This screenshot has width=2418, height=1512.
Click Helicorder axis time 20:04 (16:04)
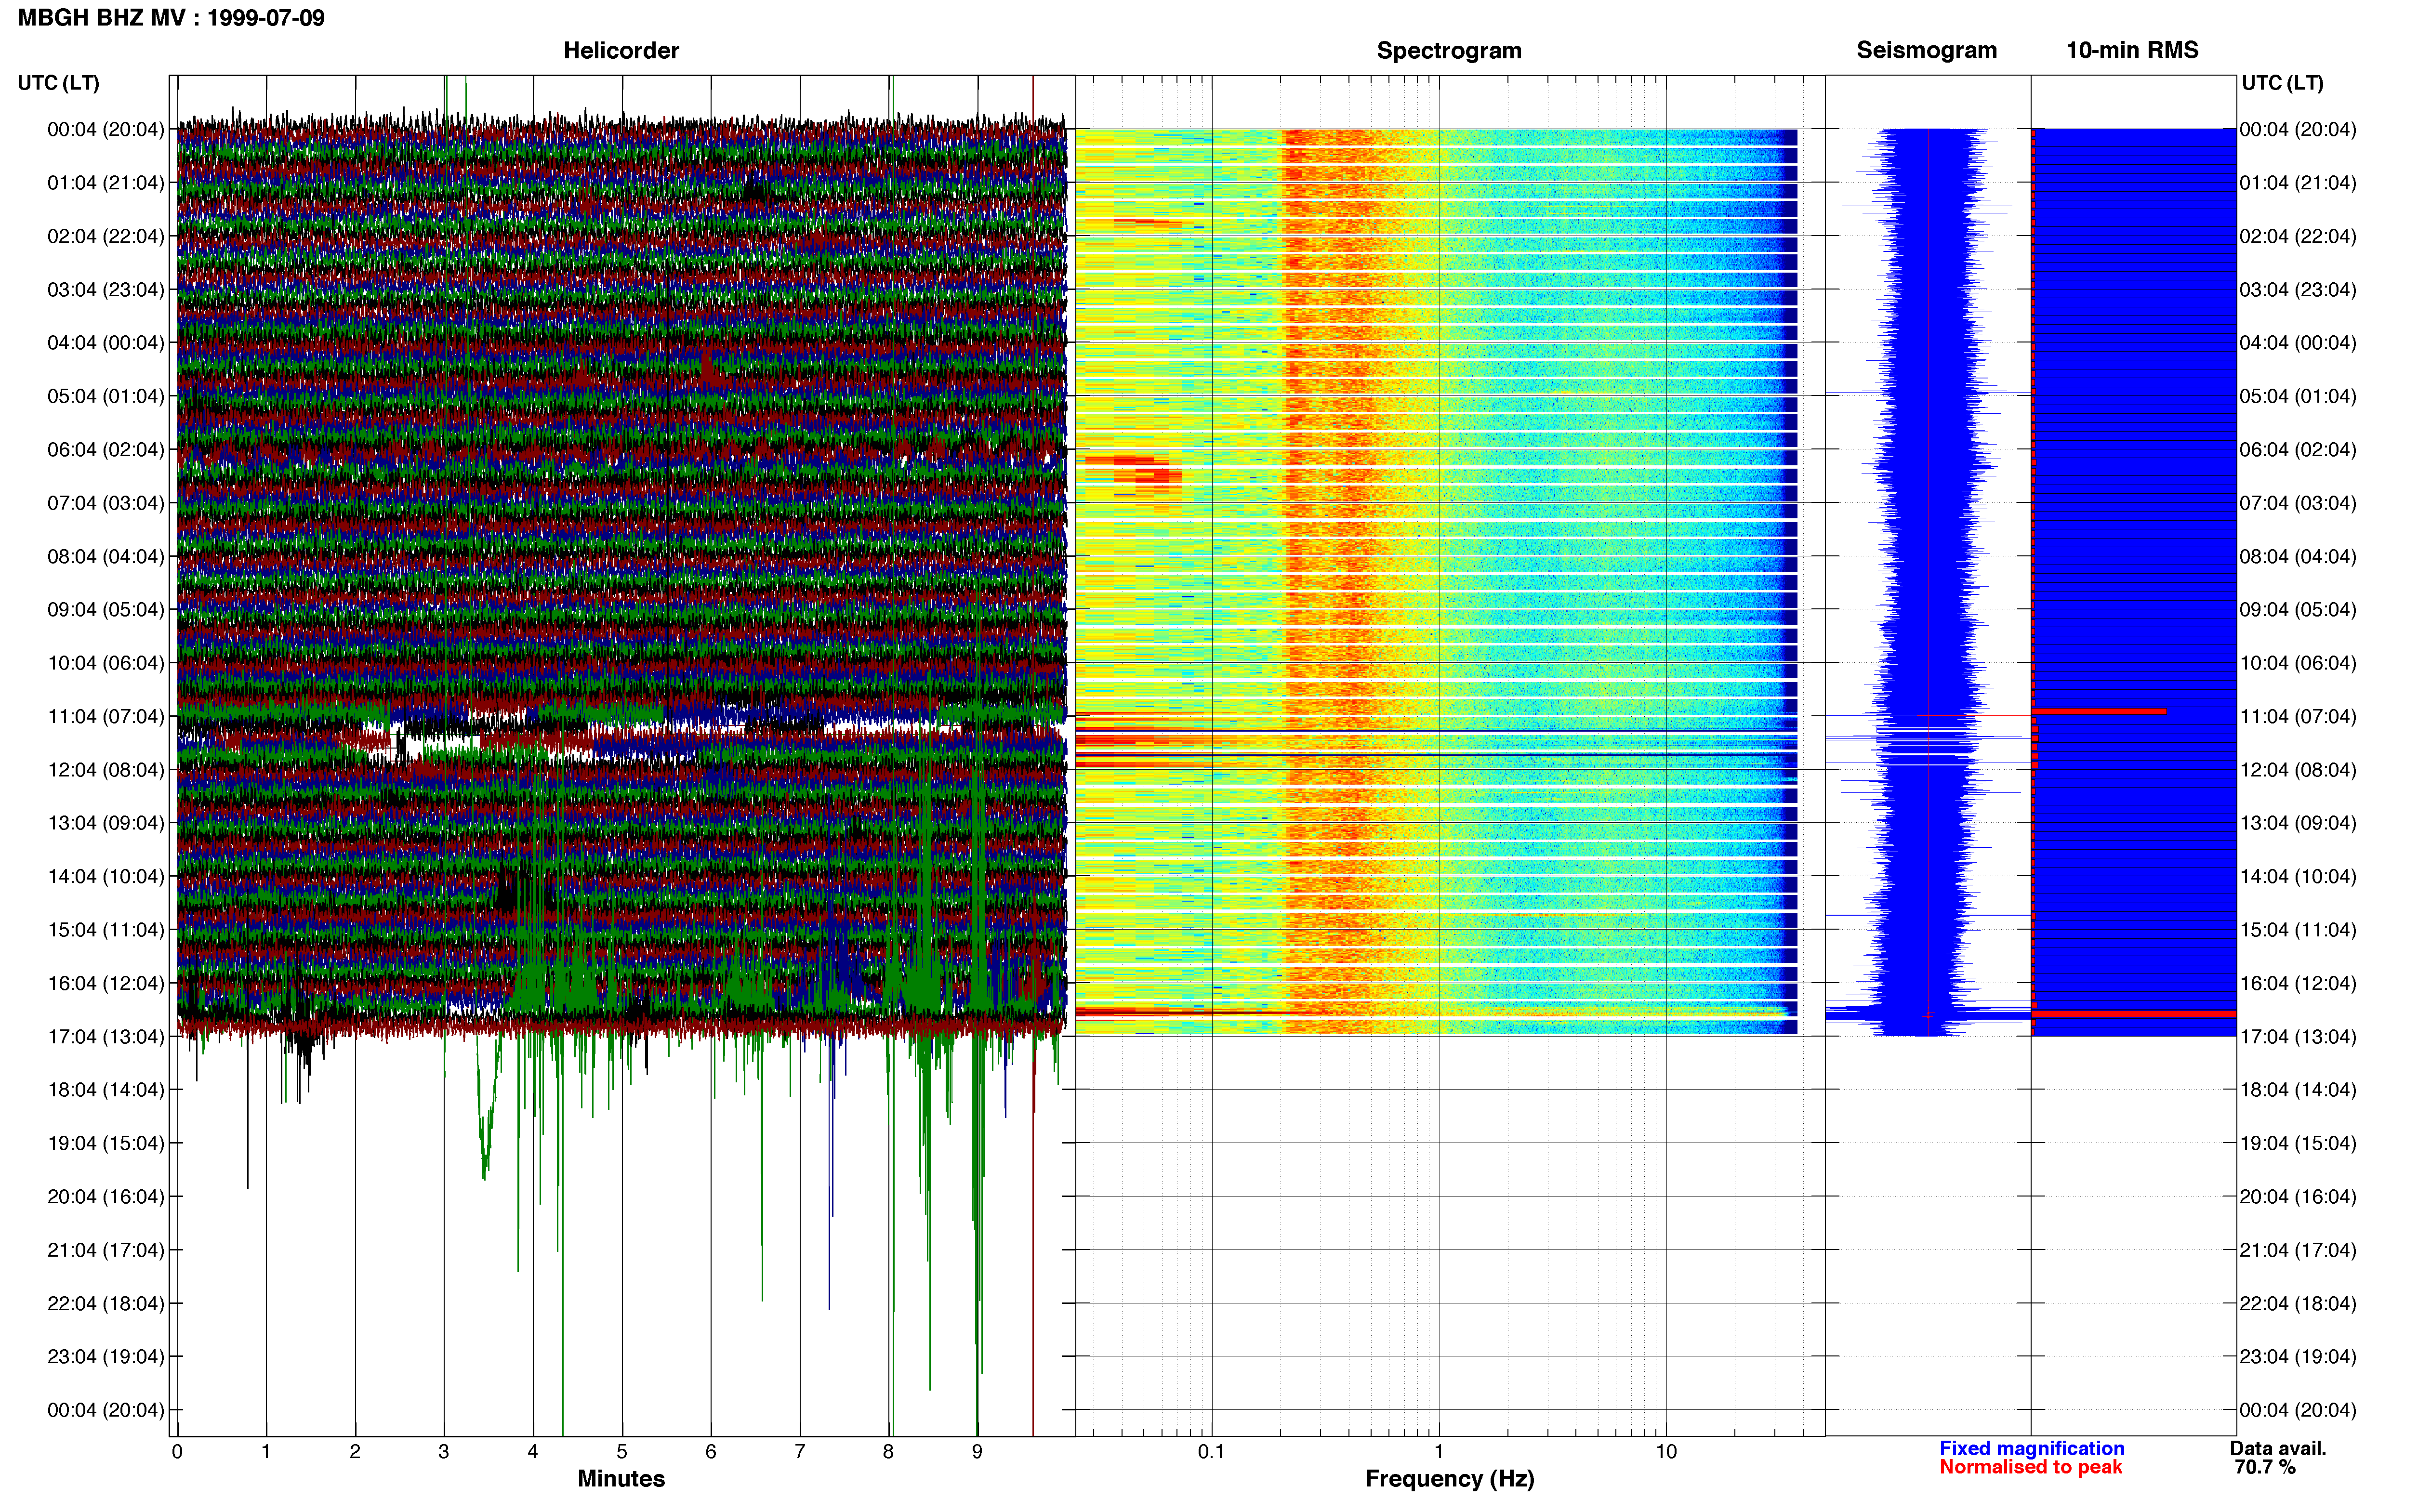point(106,1197)
